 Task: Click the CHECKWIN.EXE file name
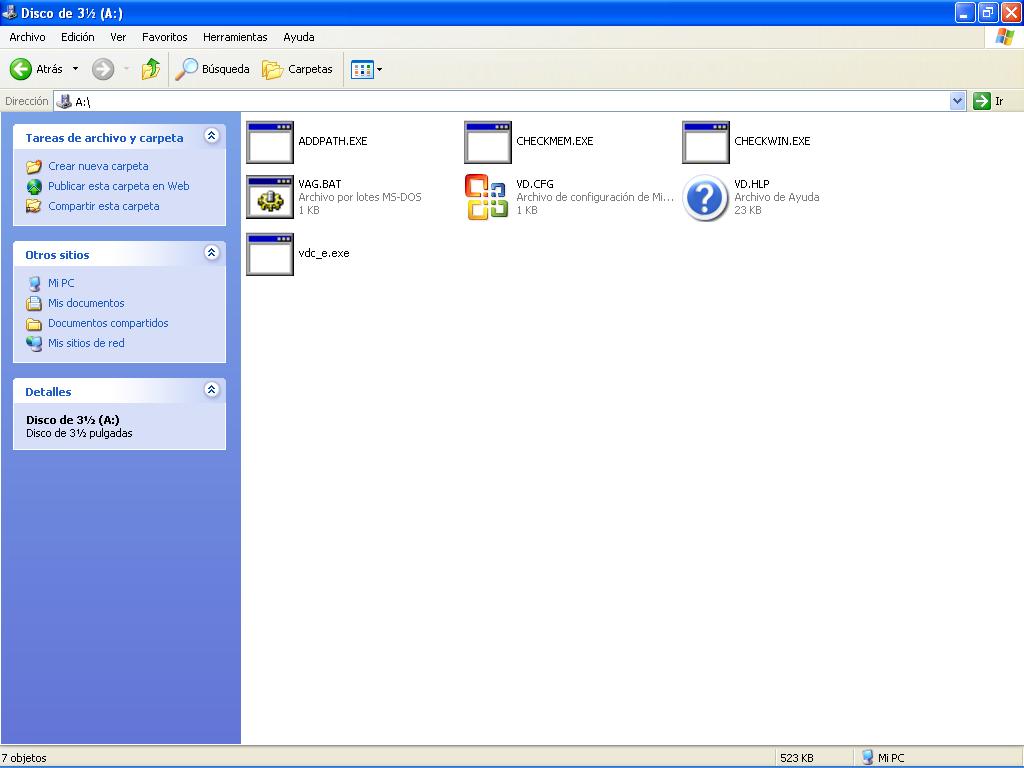773,141
